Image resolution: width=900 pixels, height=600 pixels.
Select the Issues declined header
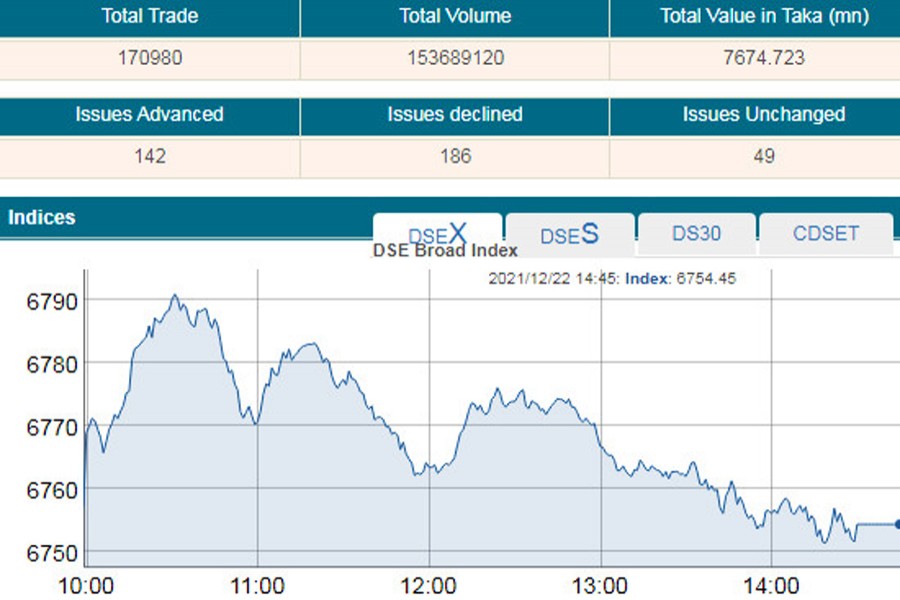point(455,114)
